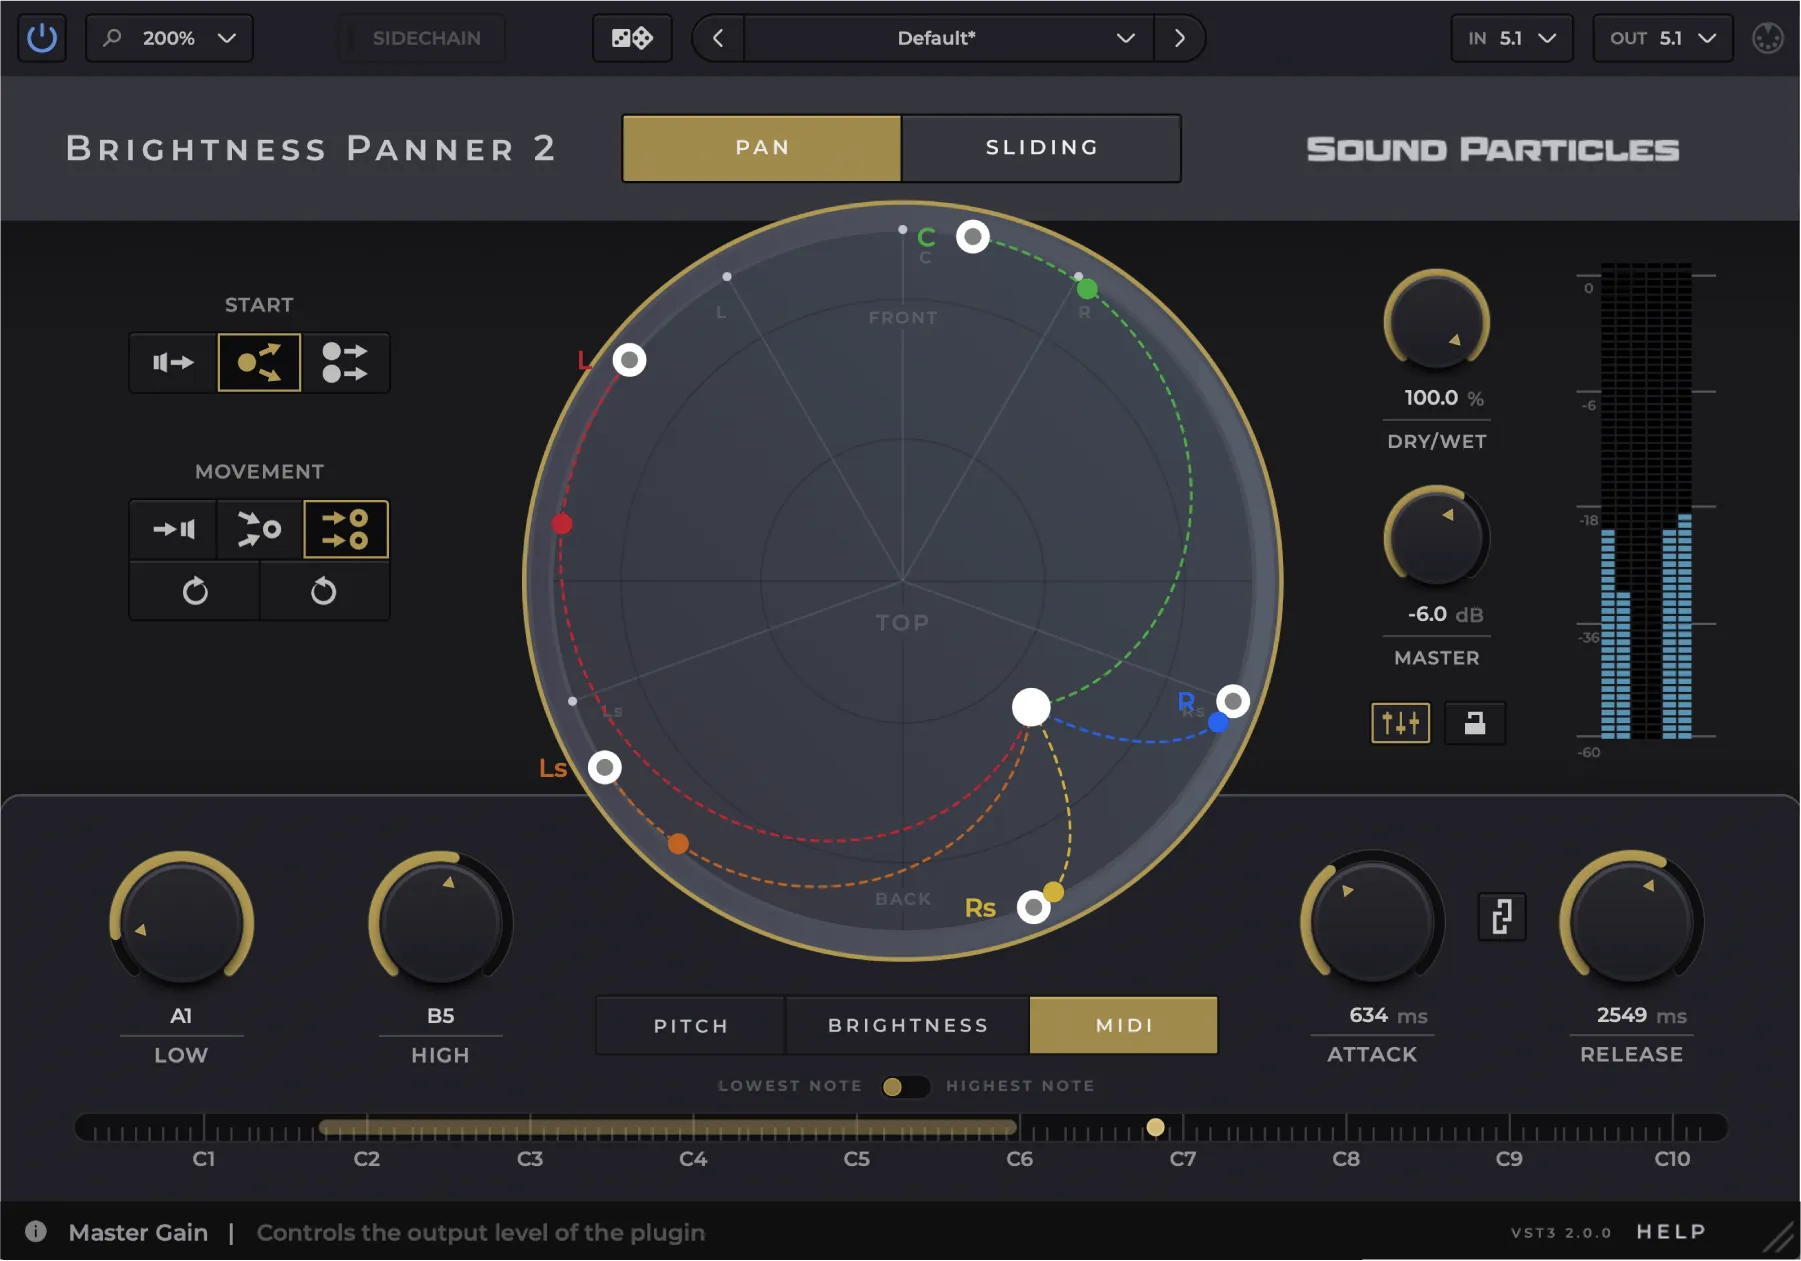Select the first Start mode icon
Viewport: 1801px width, 1261px height.
pyautogui.click(x=173, y=362)
